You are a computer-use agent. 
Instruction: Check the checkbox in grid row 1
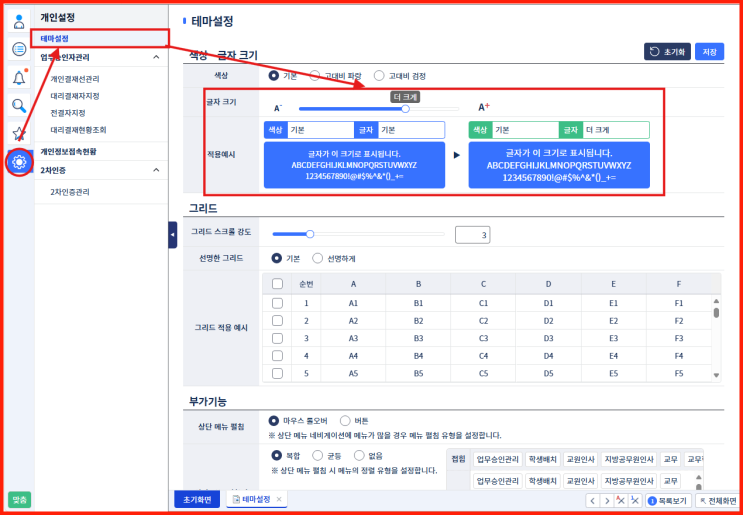tap(277, 303)
